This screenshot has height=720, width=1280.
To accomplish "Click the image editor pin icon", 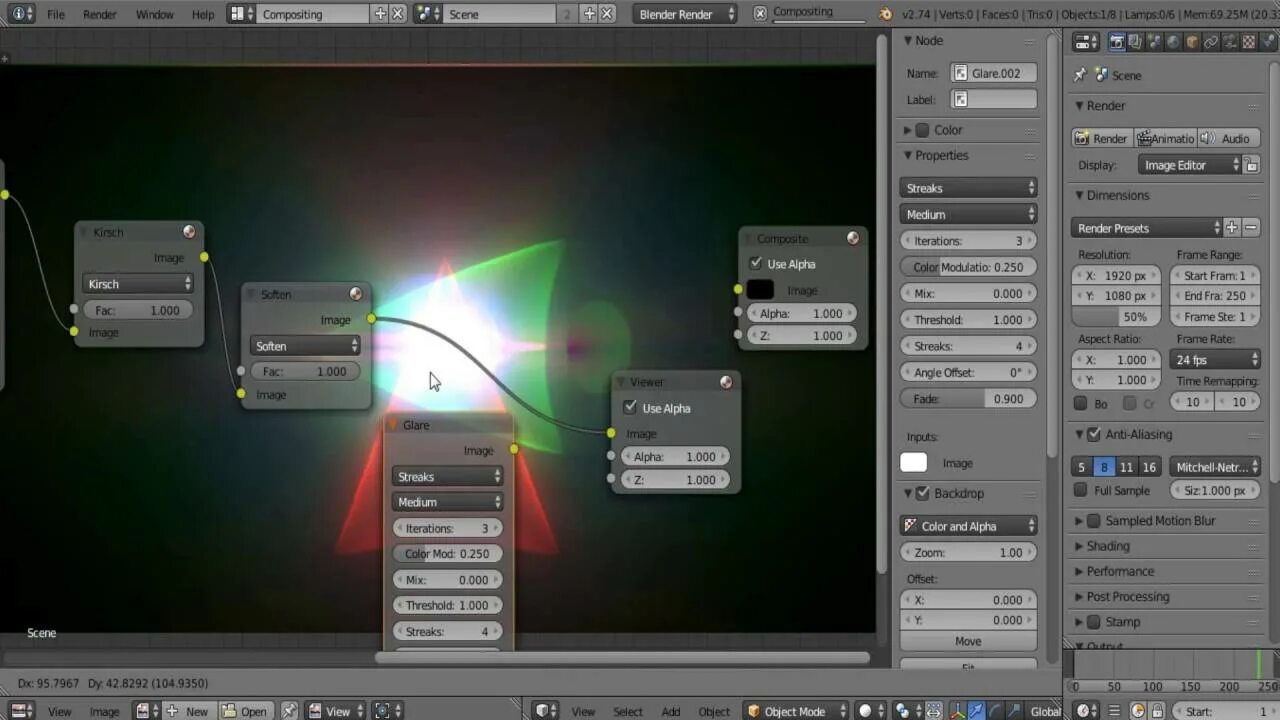I will point(289,711).
